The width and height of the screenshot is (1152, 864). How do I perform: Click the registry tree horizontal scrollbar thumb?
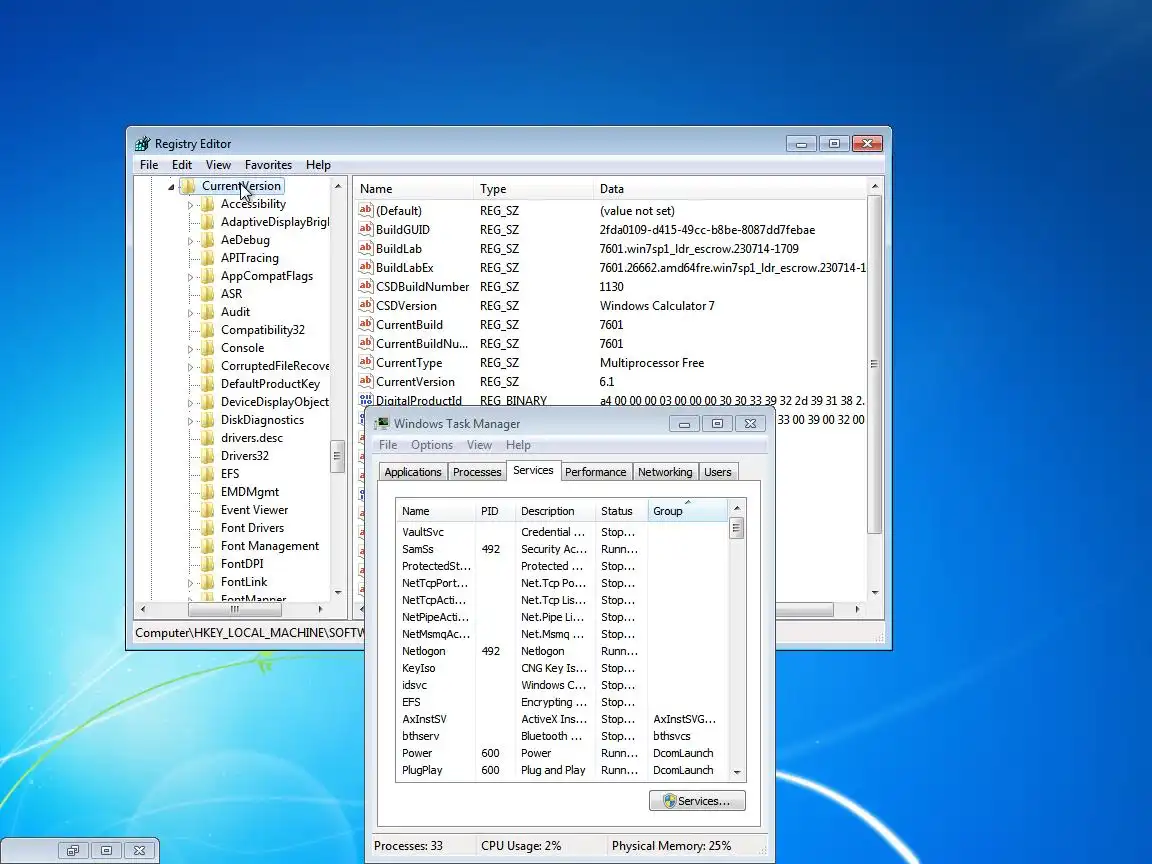(235, 609)
